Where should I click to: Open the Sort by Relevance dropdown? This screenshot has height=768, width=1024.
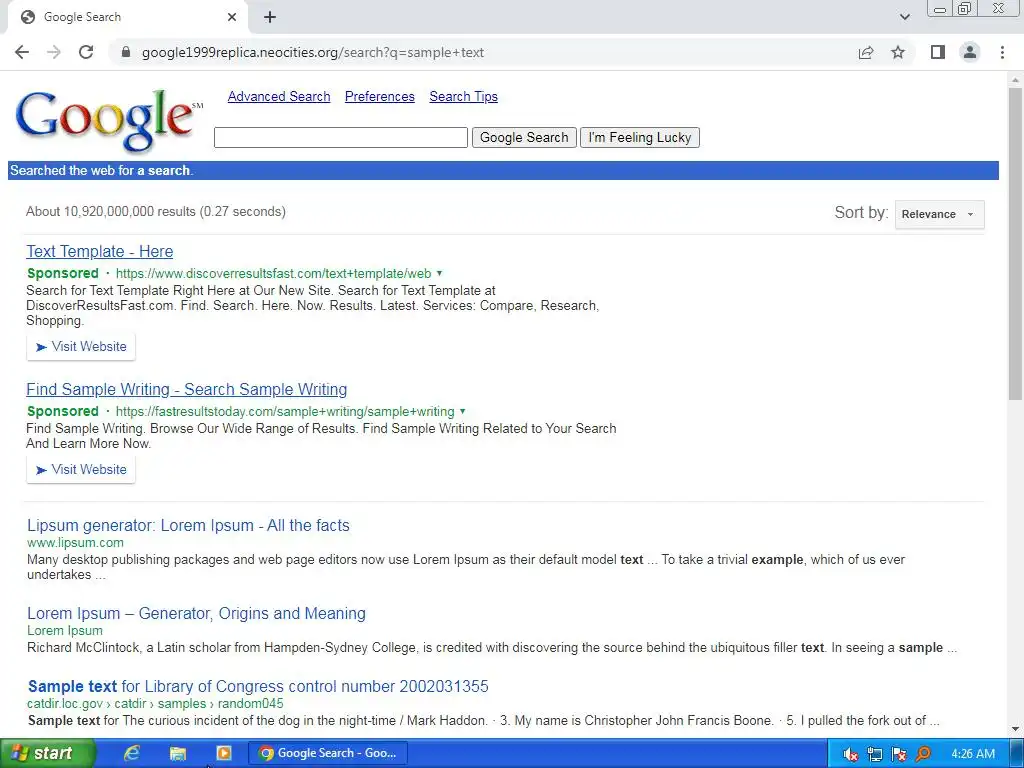[x=939, y=214]
